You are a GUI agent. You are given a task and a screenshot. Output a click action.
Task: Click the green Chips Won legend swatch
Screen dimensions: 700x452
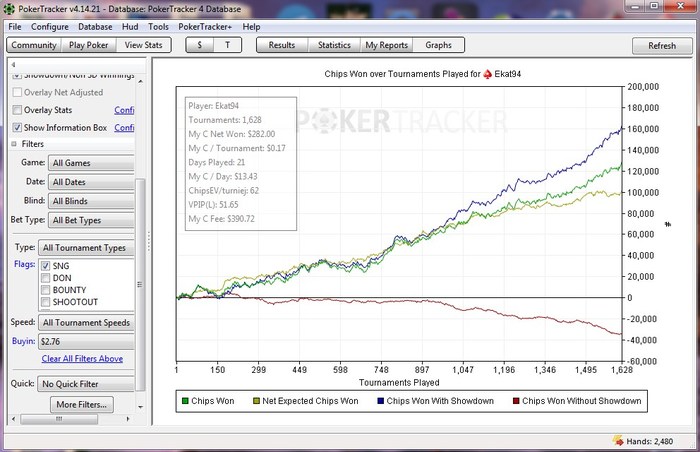coord(185,401)
